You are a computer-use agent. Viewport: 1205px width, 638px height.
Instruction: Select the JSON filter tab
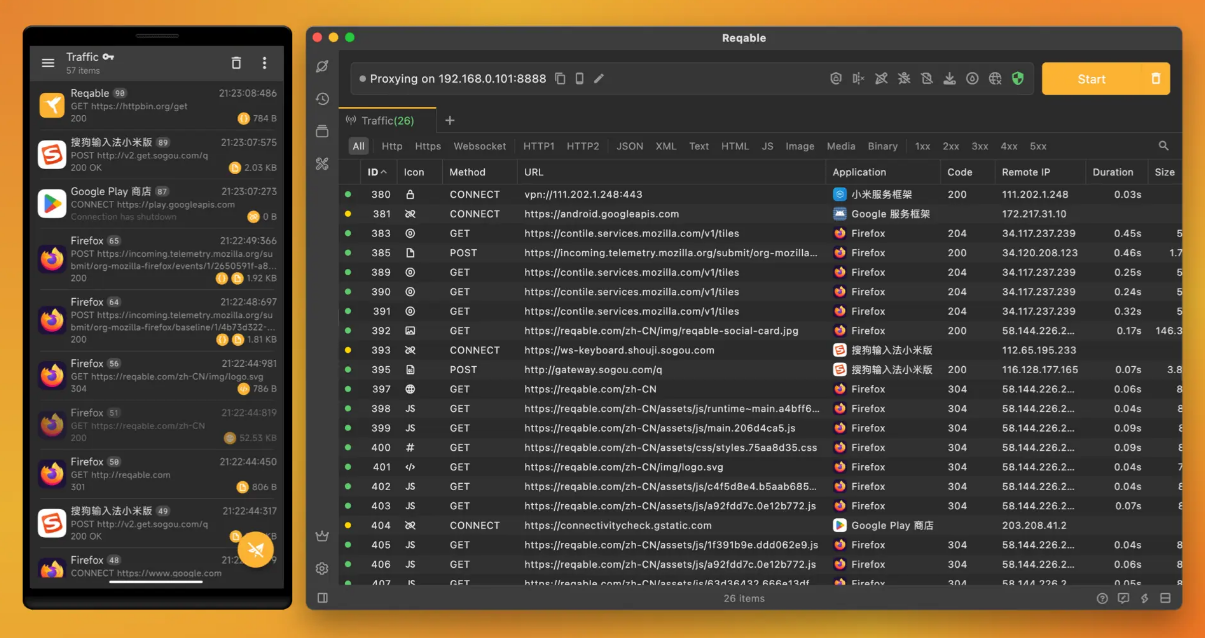tap(629, 146)
